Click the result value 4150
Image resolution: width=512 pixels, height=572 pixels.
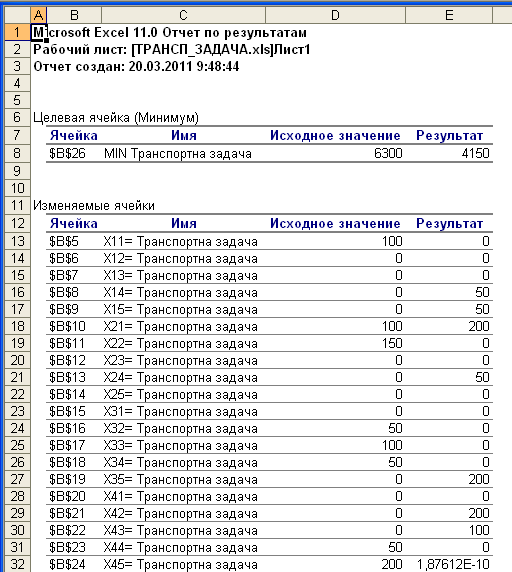point(475,154)
